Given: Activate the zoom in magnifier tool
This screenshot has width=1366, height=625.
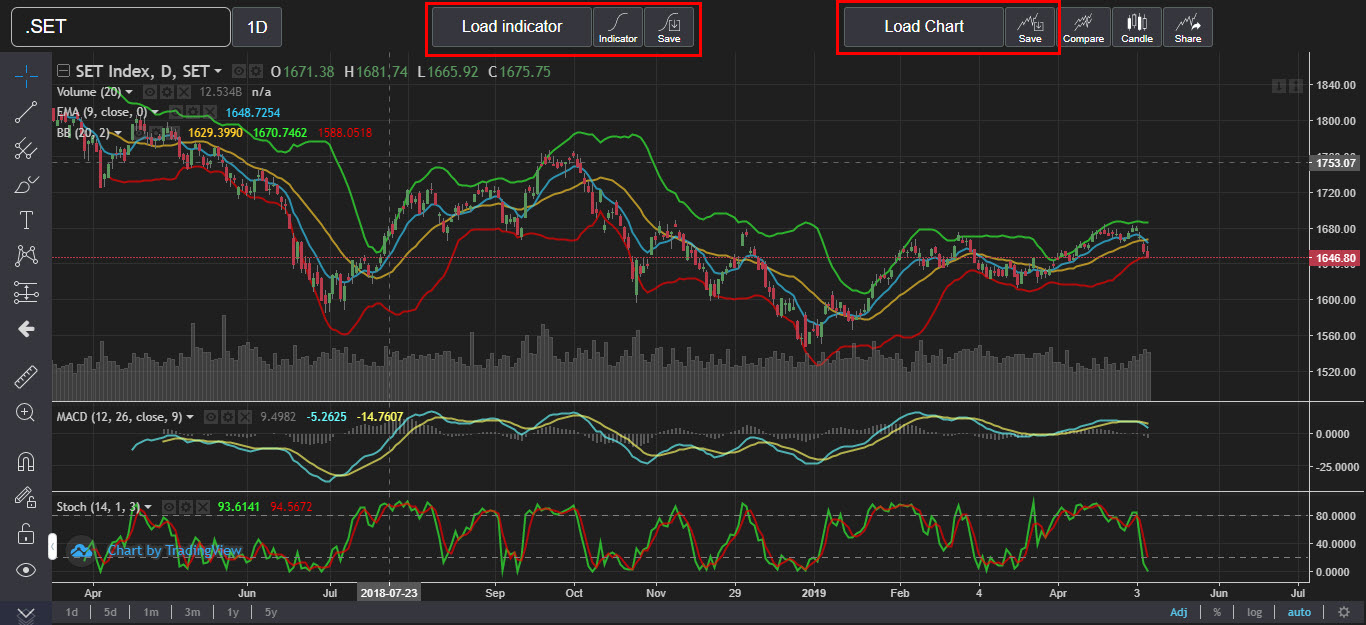Looking at the screenshot, I should coord(26,412).
